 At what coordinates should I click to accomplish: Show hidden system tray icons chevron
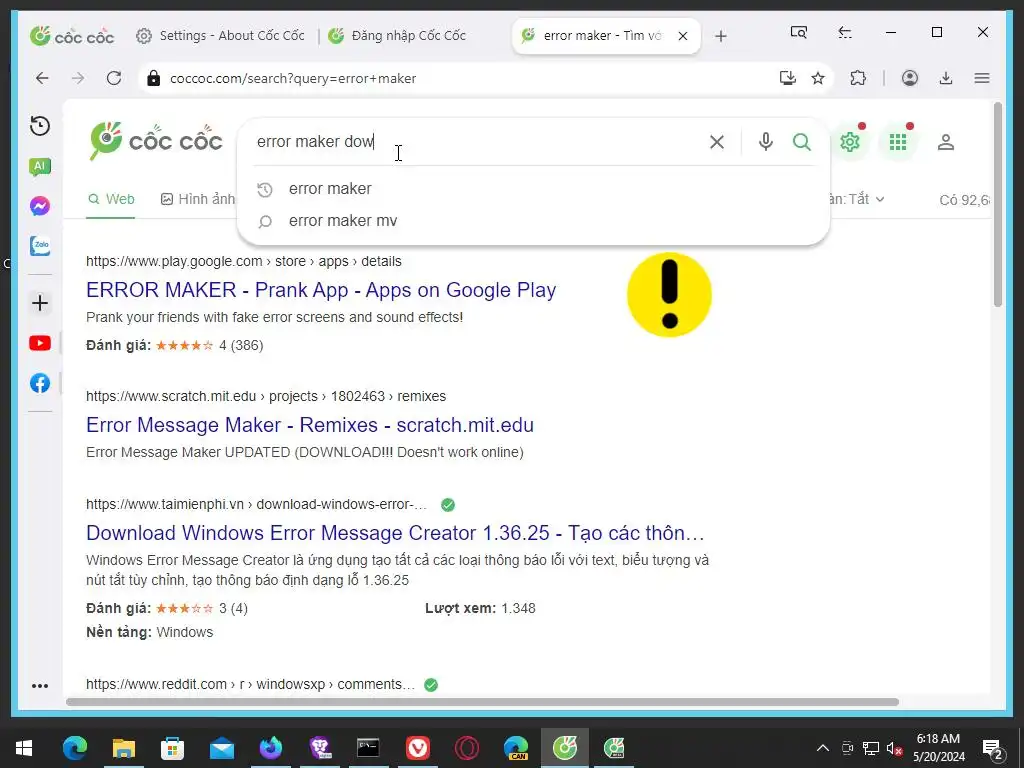[823, 748]
